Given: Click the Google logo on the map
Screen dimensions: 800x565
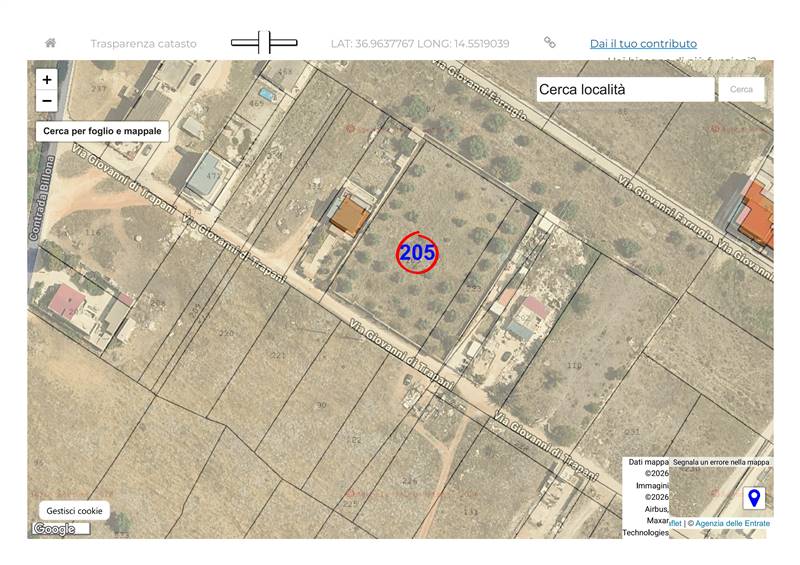Looking at the screenshot, I should (54, 529).
